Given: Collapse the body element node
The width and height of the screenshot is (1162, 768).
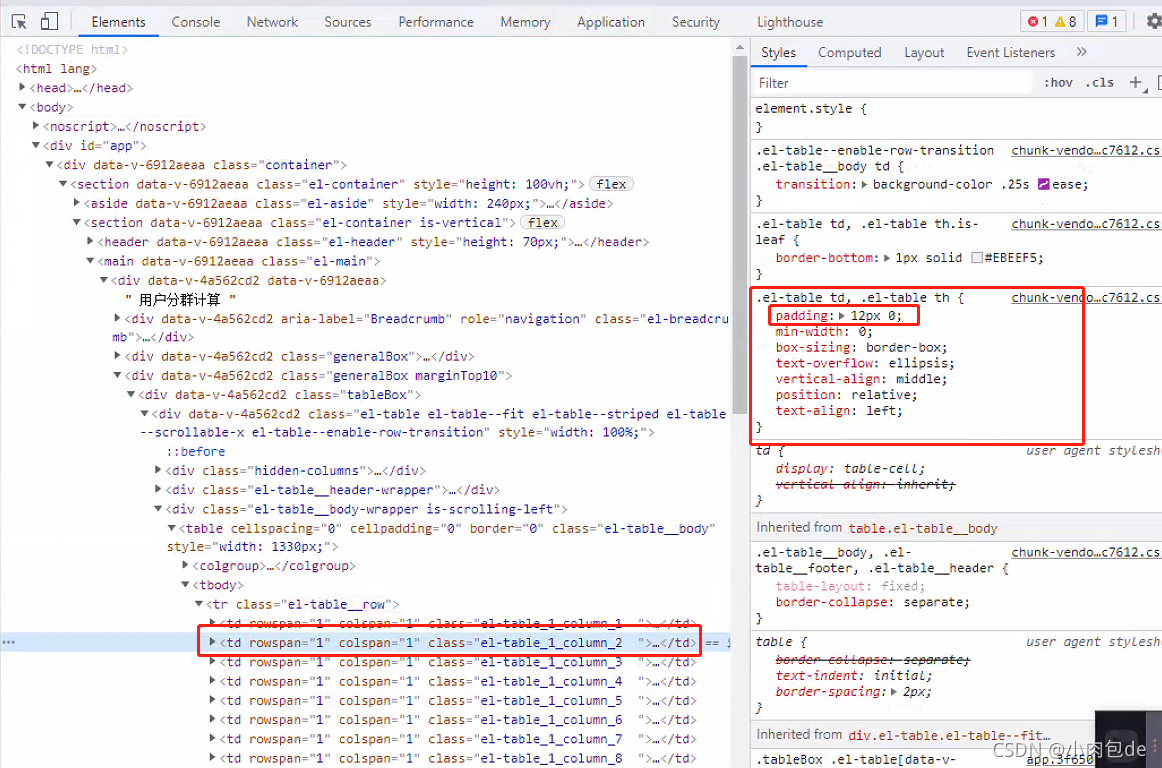Looking at the screenshot, I should click(x=22, y=107).
